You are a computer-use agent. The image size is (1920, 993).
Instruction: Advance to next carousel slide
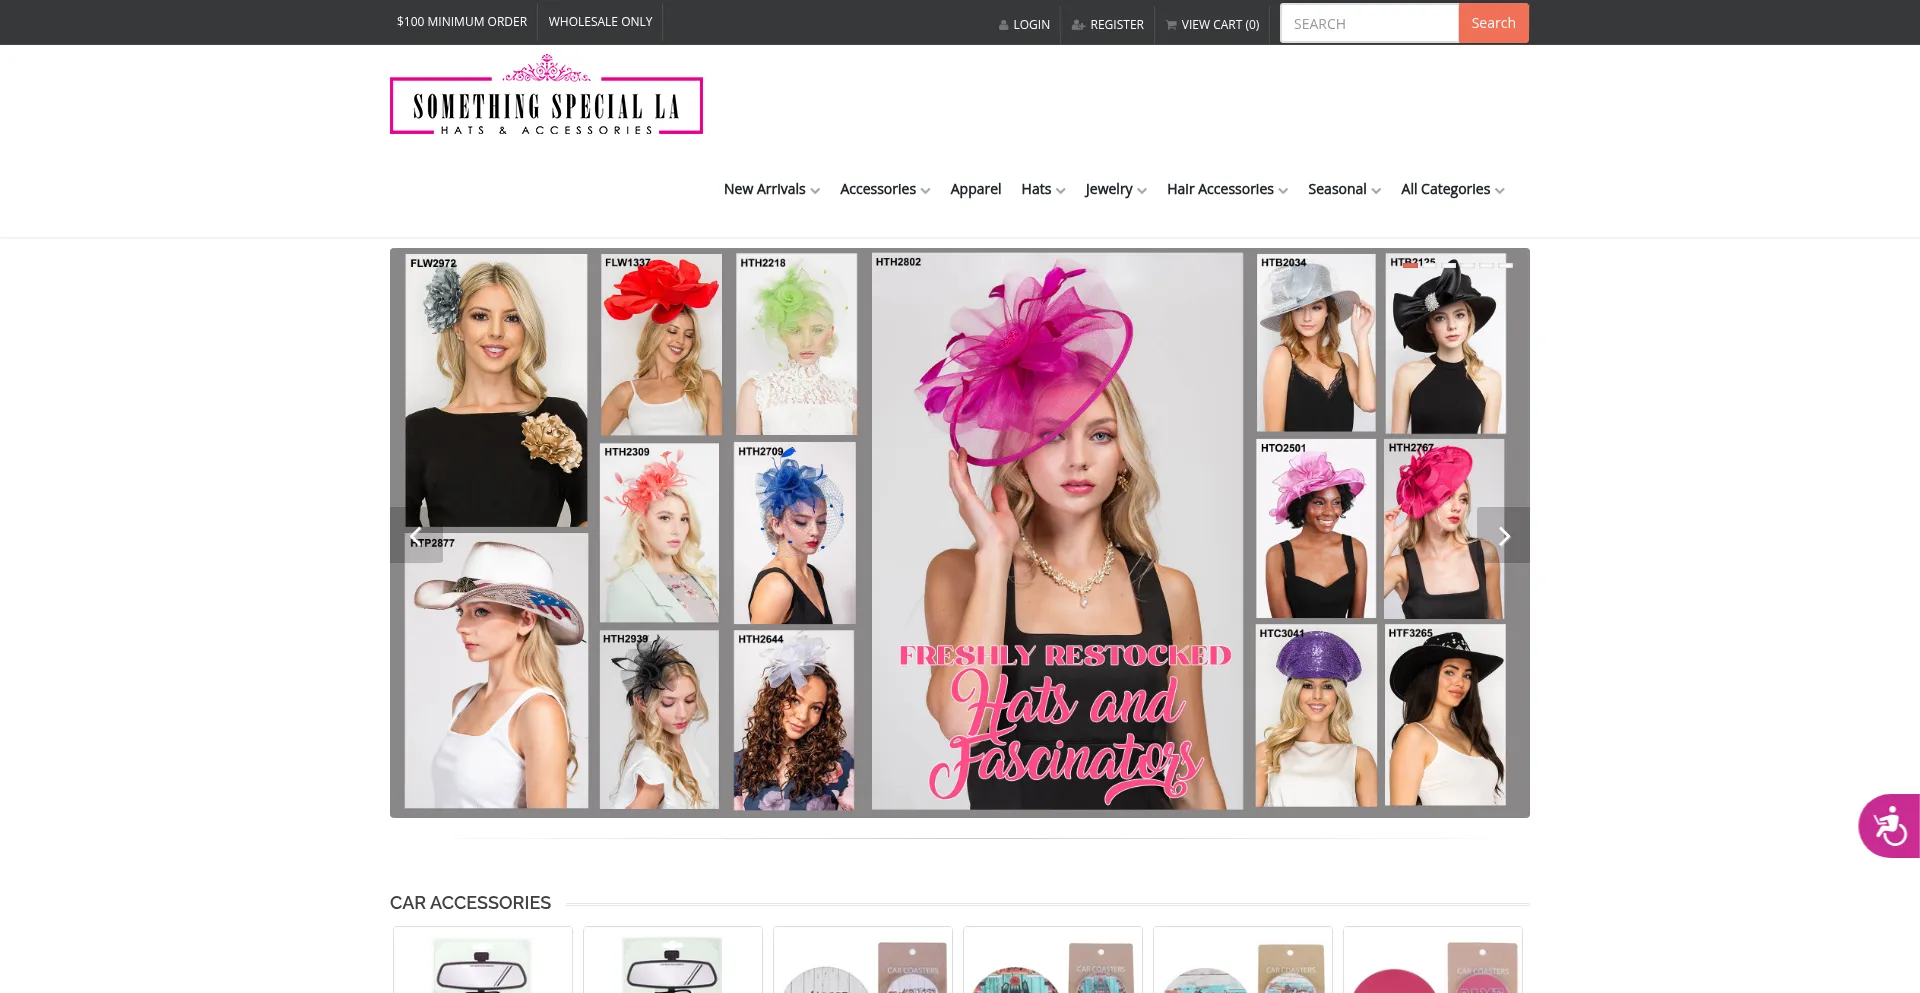(x=1503, y=535)
